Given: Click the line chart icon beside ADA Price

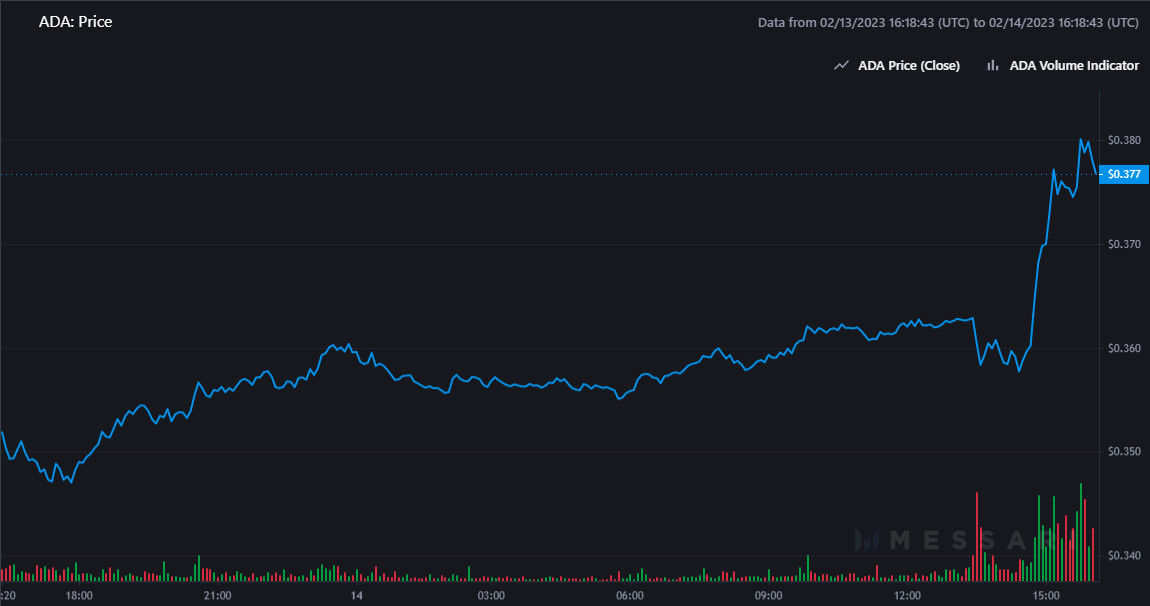Looking at the screenshot, I should tap(841, 65).
